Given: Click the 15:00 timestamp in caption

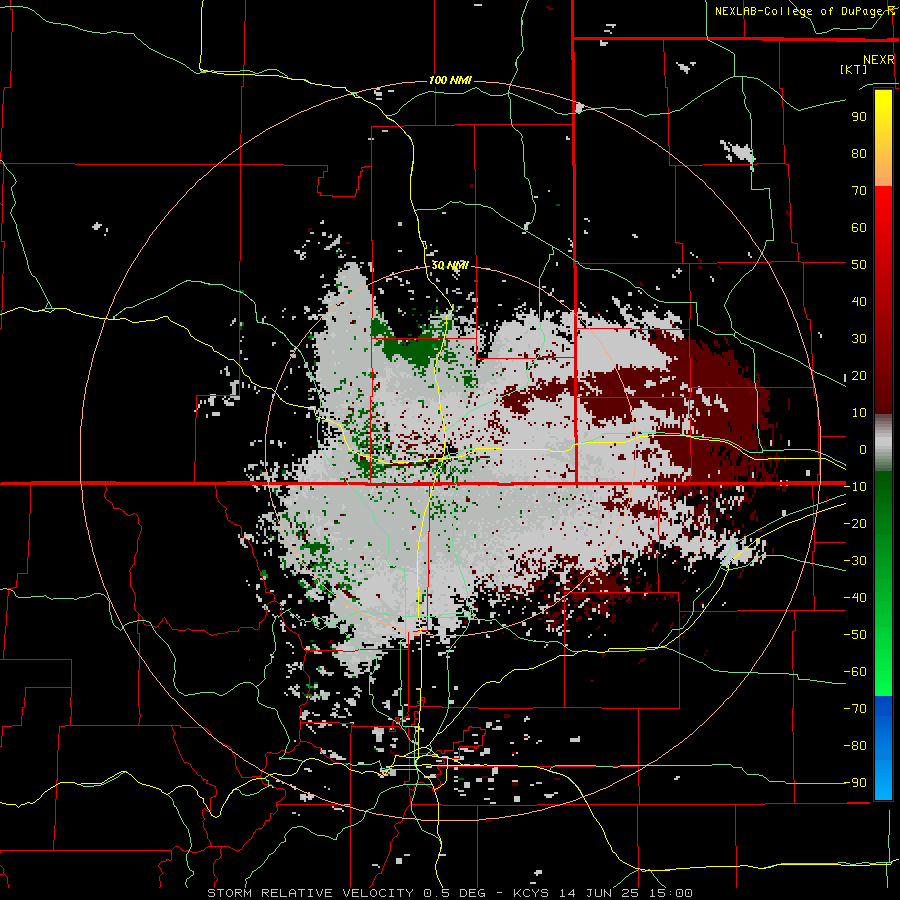Looking at the screenshot, I should point(671,893).
